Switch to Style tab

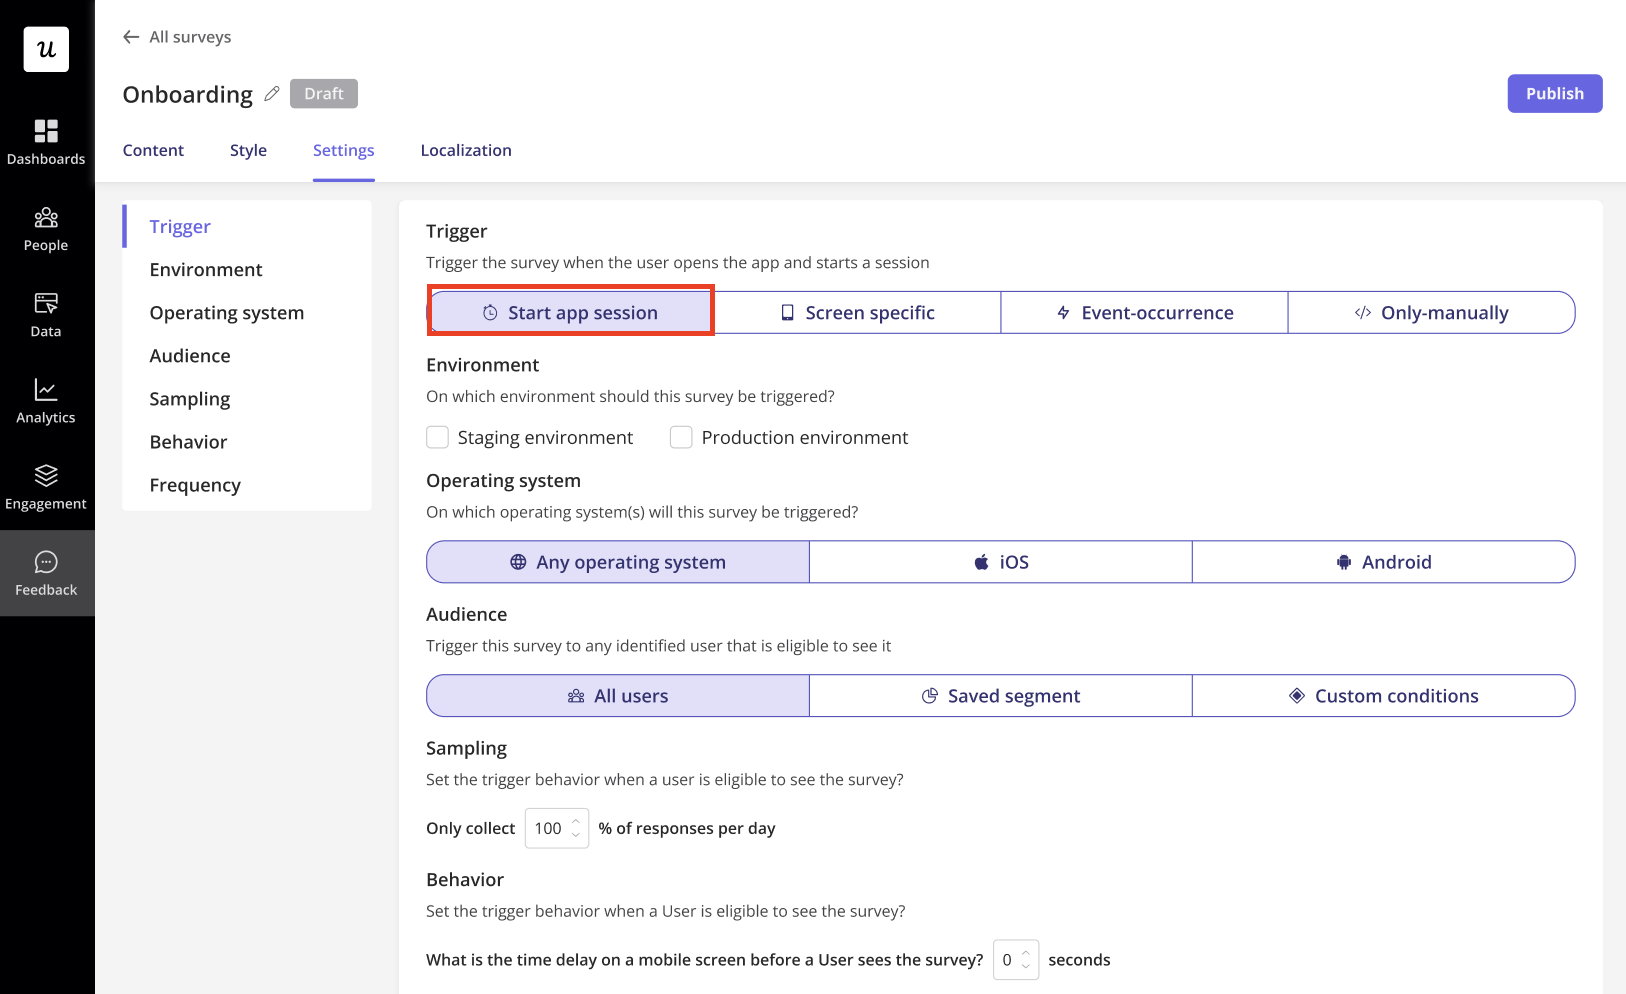tap(248, 150)
